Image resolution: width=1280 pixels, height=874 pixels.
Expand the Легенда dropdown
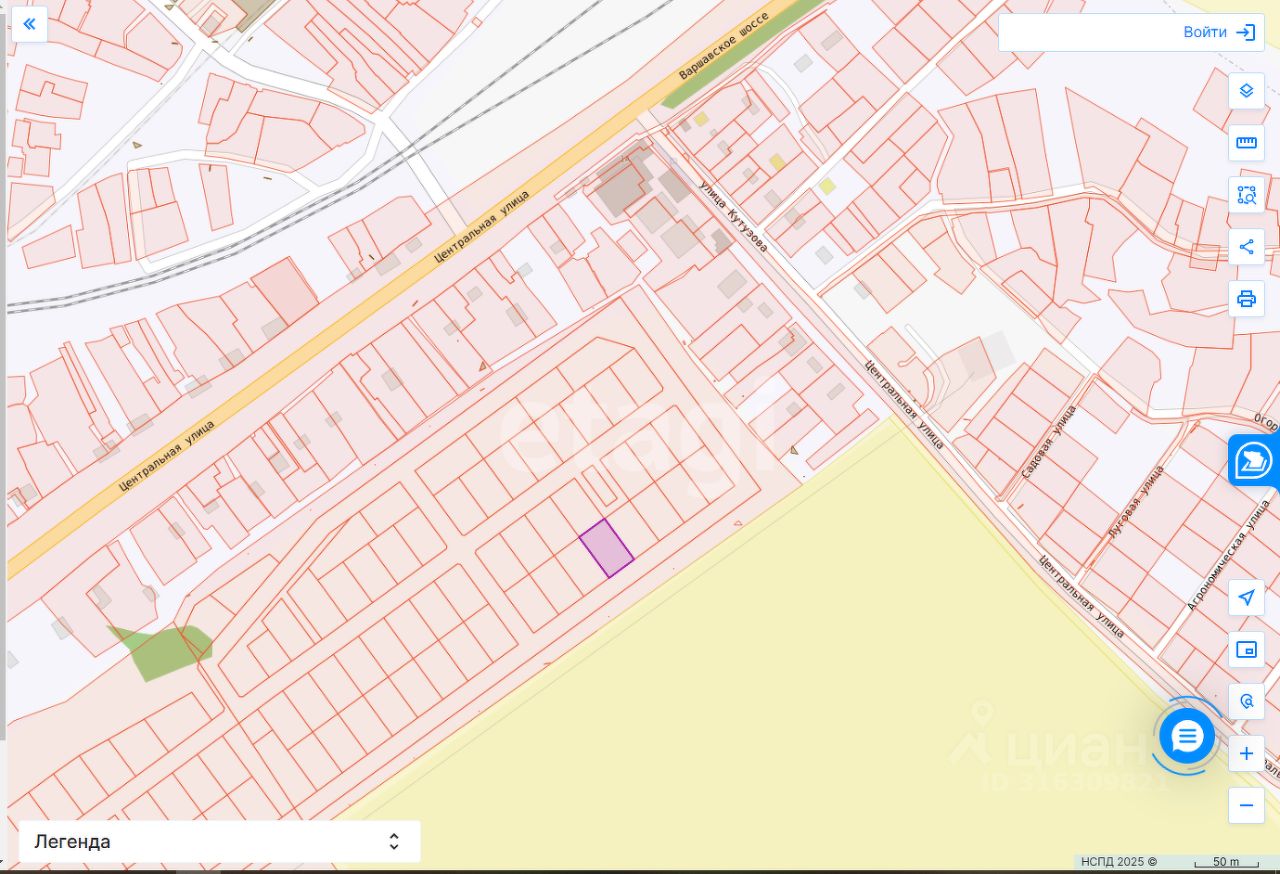tap(220, 842)
